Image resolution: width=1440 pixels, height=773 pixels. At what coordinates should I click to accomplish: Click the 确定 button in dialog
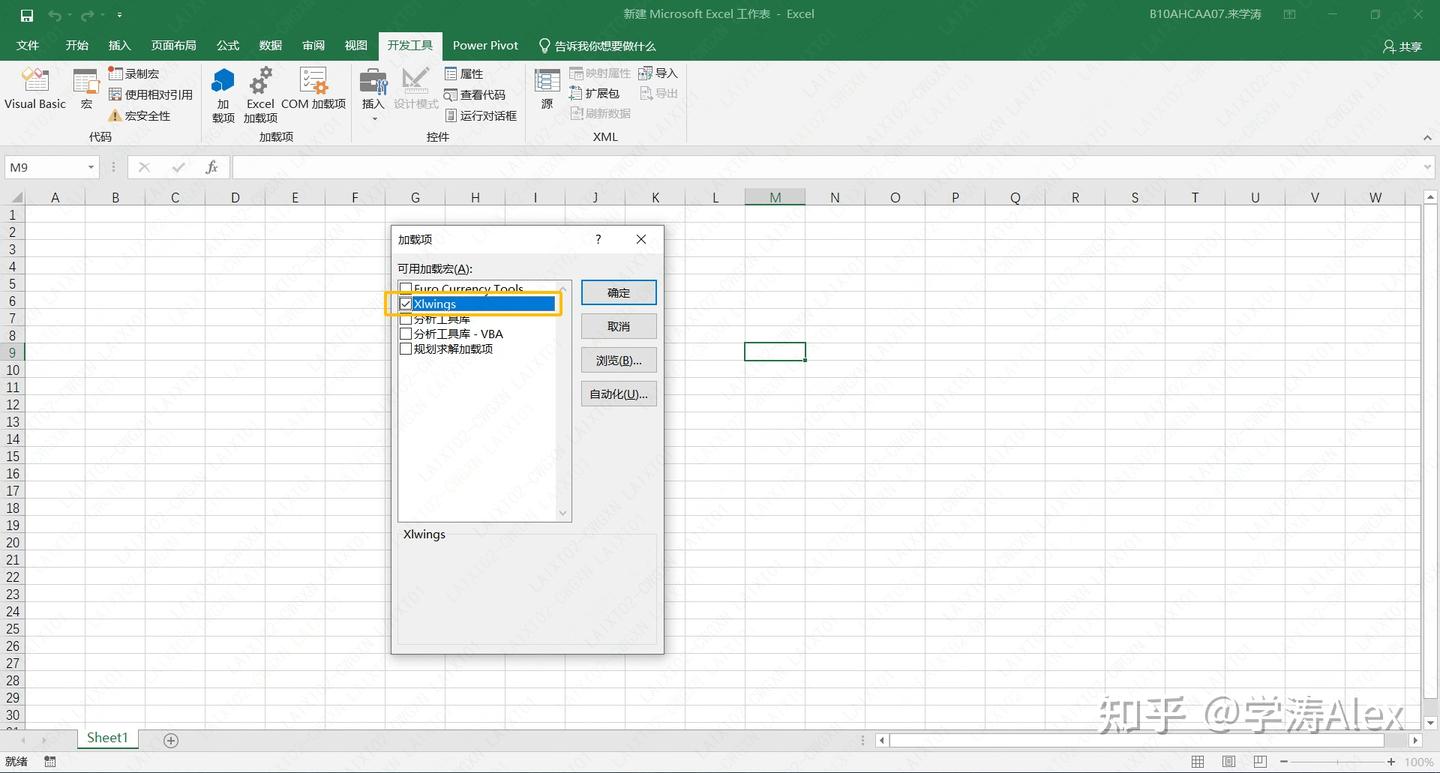click(x=619, y=293)
